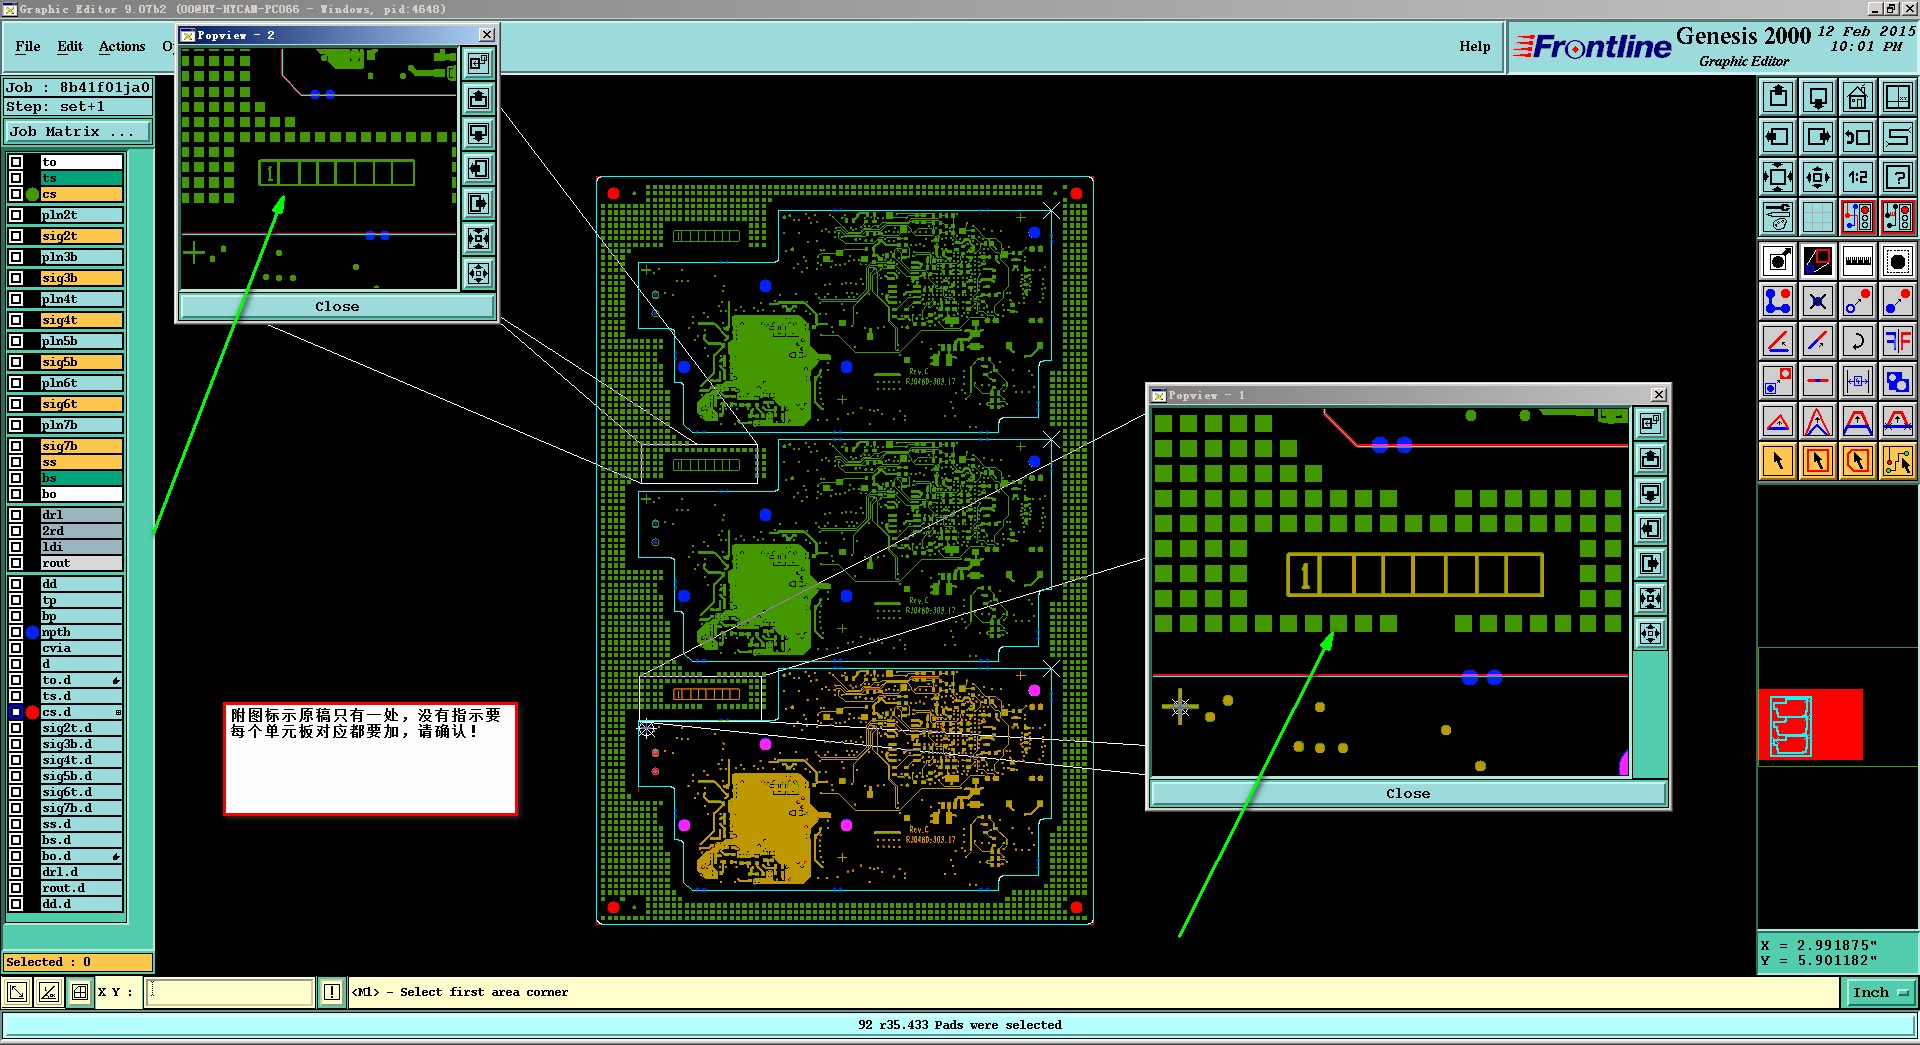Toggle the checkbox for layer sig5b
The width and height of the screenshot is (1920, 1045).
tap(16, 362)
